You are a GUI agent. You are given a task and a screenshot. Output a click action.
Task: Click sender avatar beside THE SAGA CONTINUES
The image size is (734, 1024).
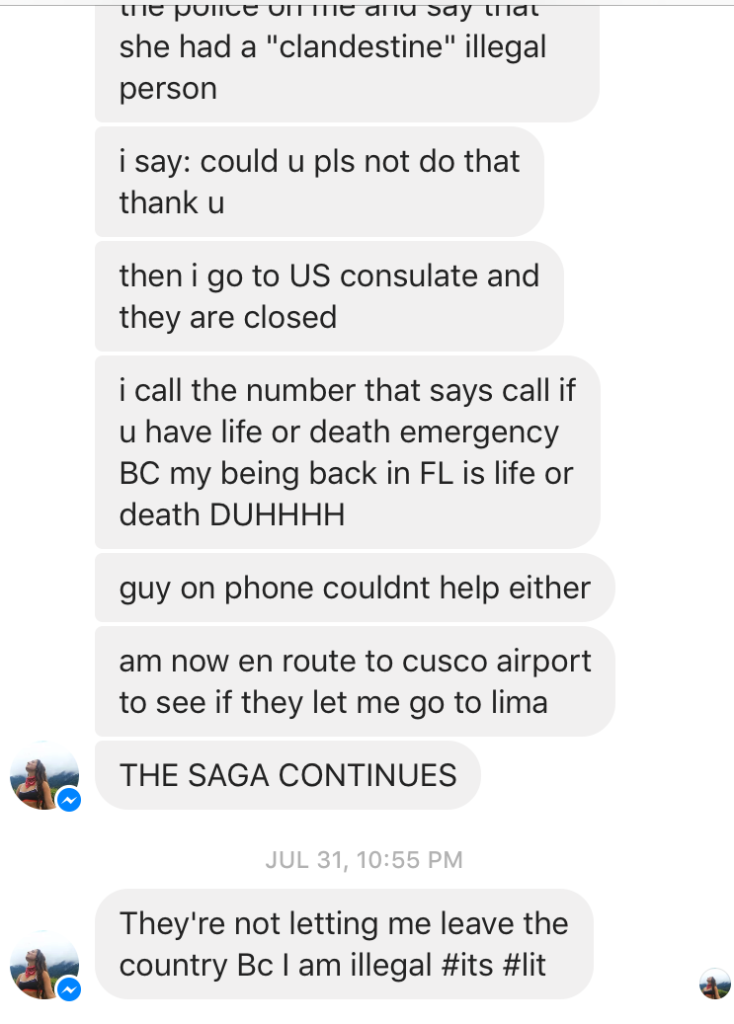coord(44,775)
